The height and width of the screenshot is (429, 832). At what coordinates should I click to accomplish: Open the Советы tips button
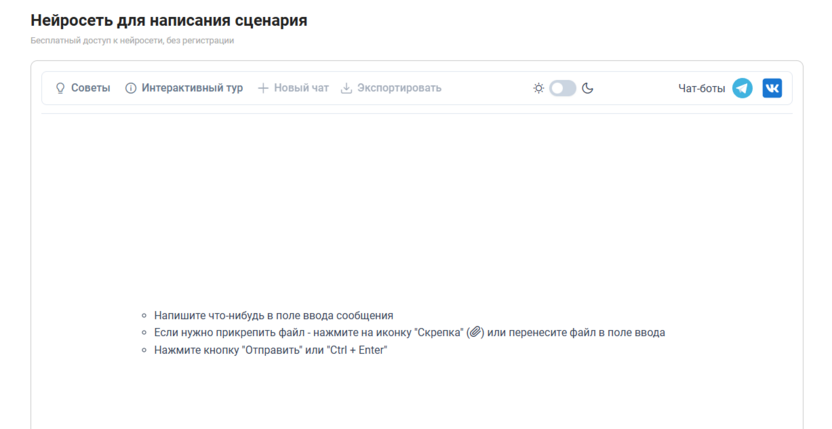click(x=83, y=88)
